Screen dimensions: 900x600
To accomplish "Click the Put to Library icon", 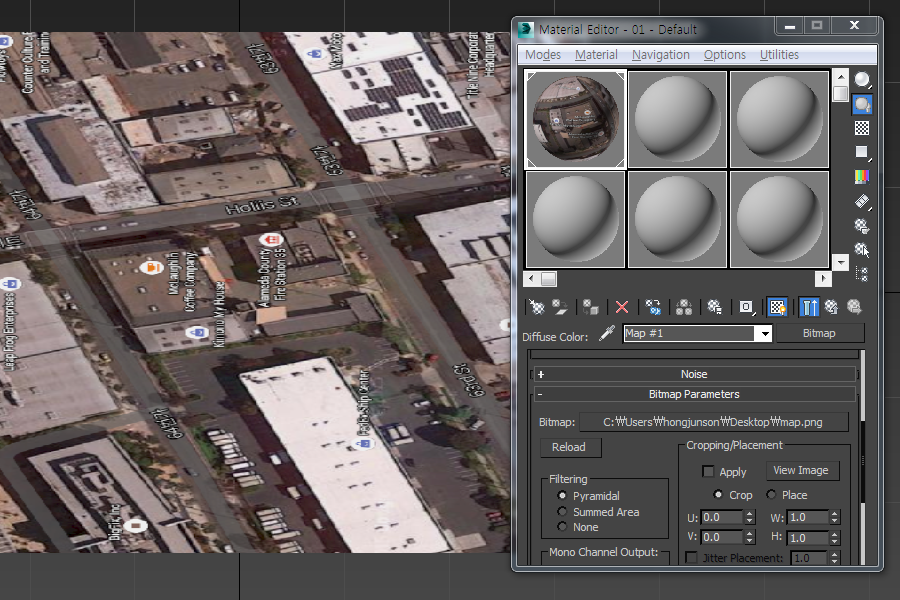I will pyautogui.click(x=715, y=307).
